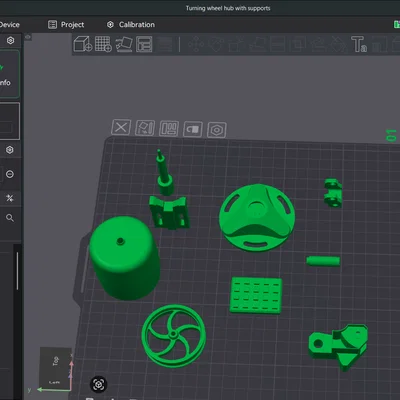Select the spoked steering wheel model
The height and width of the screenshot is (400, 400).
coord(174,336)
